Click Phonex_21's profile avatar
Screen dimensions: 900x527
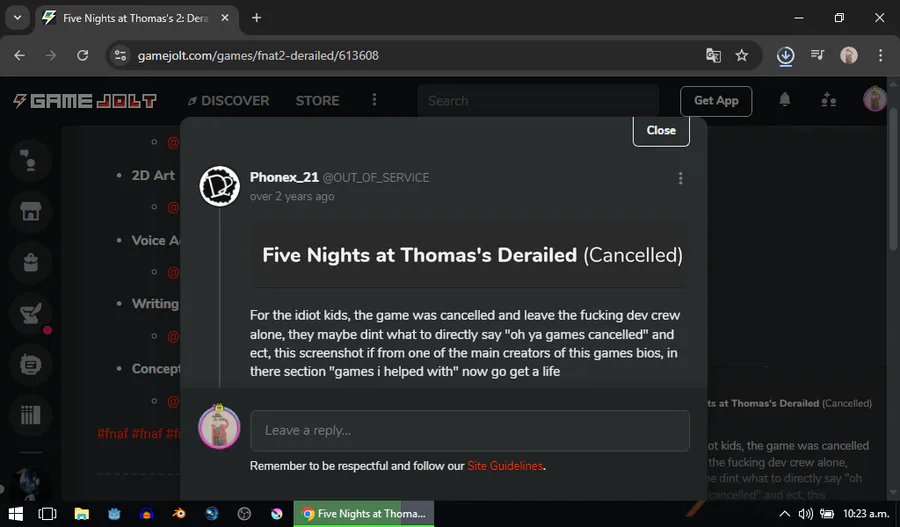point(219,186)
